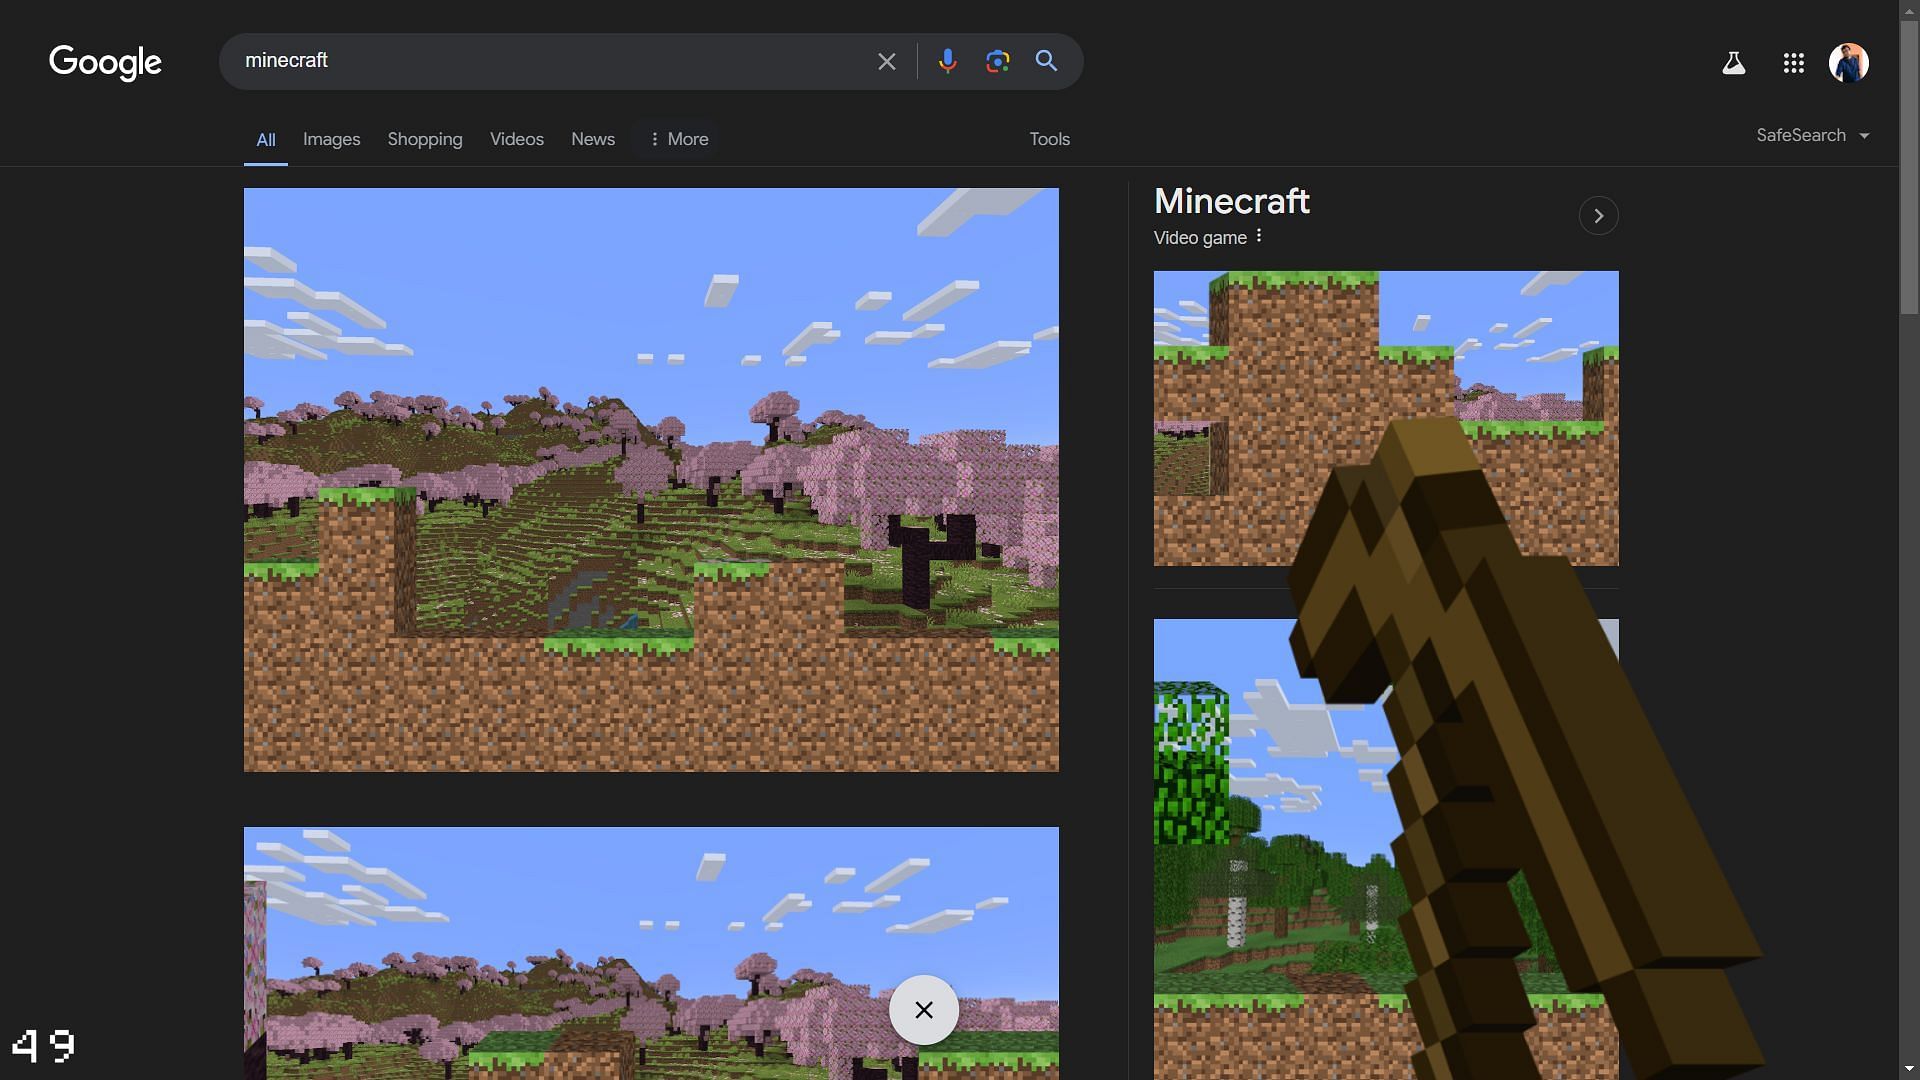The width and height of the screenshot is (1920, 1080).
Task: Click the Google account profile picture icon
Action: [1849, 62]
